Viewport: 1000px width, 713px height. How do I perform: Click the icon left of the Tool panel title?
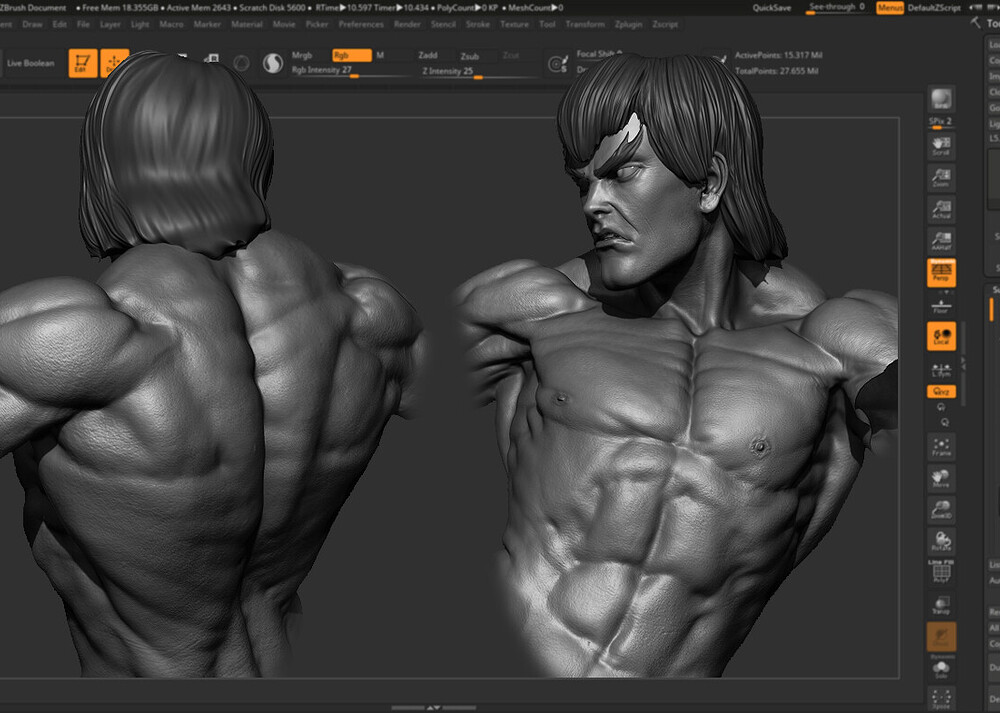point(975,23)
